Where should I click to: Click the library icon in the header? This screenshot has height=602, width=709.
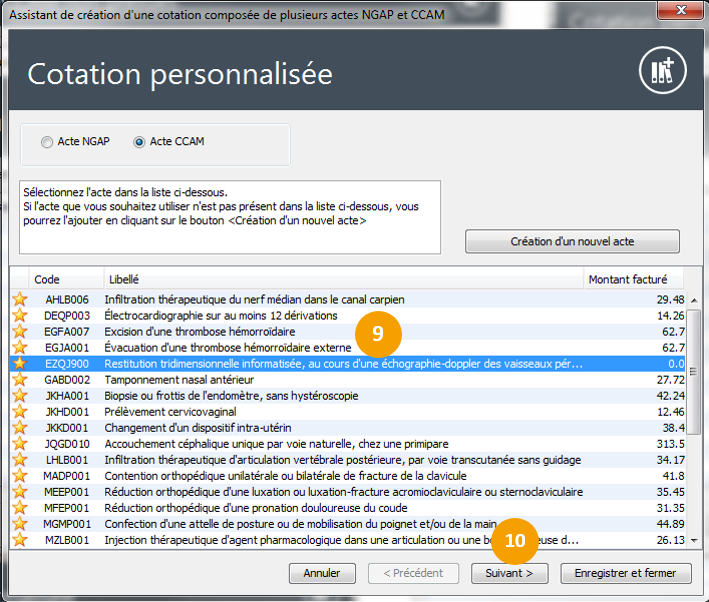coord(662,71)
